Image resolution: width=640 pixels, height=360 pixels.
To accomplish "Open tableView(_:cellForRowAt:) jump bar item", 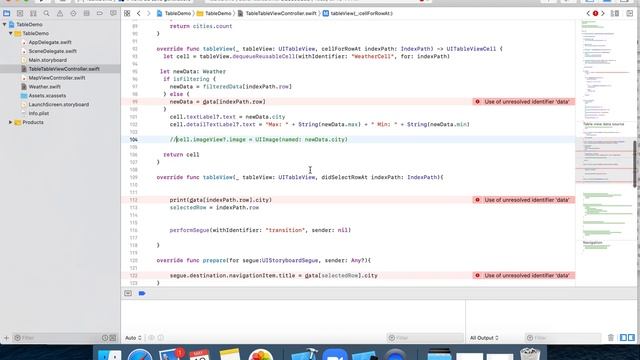I will coord(358,13).
